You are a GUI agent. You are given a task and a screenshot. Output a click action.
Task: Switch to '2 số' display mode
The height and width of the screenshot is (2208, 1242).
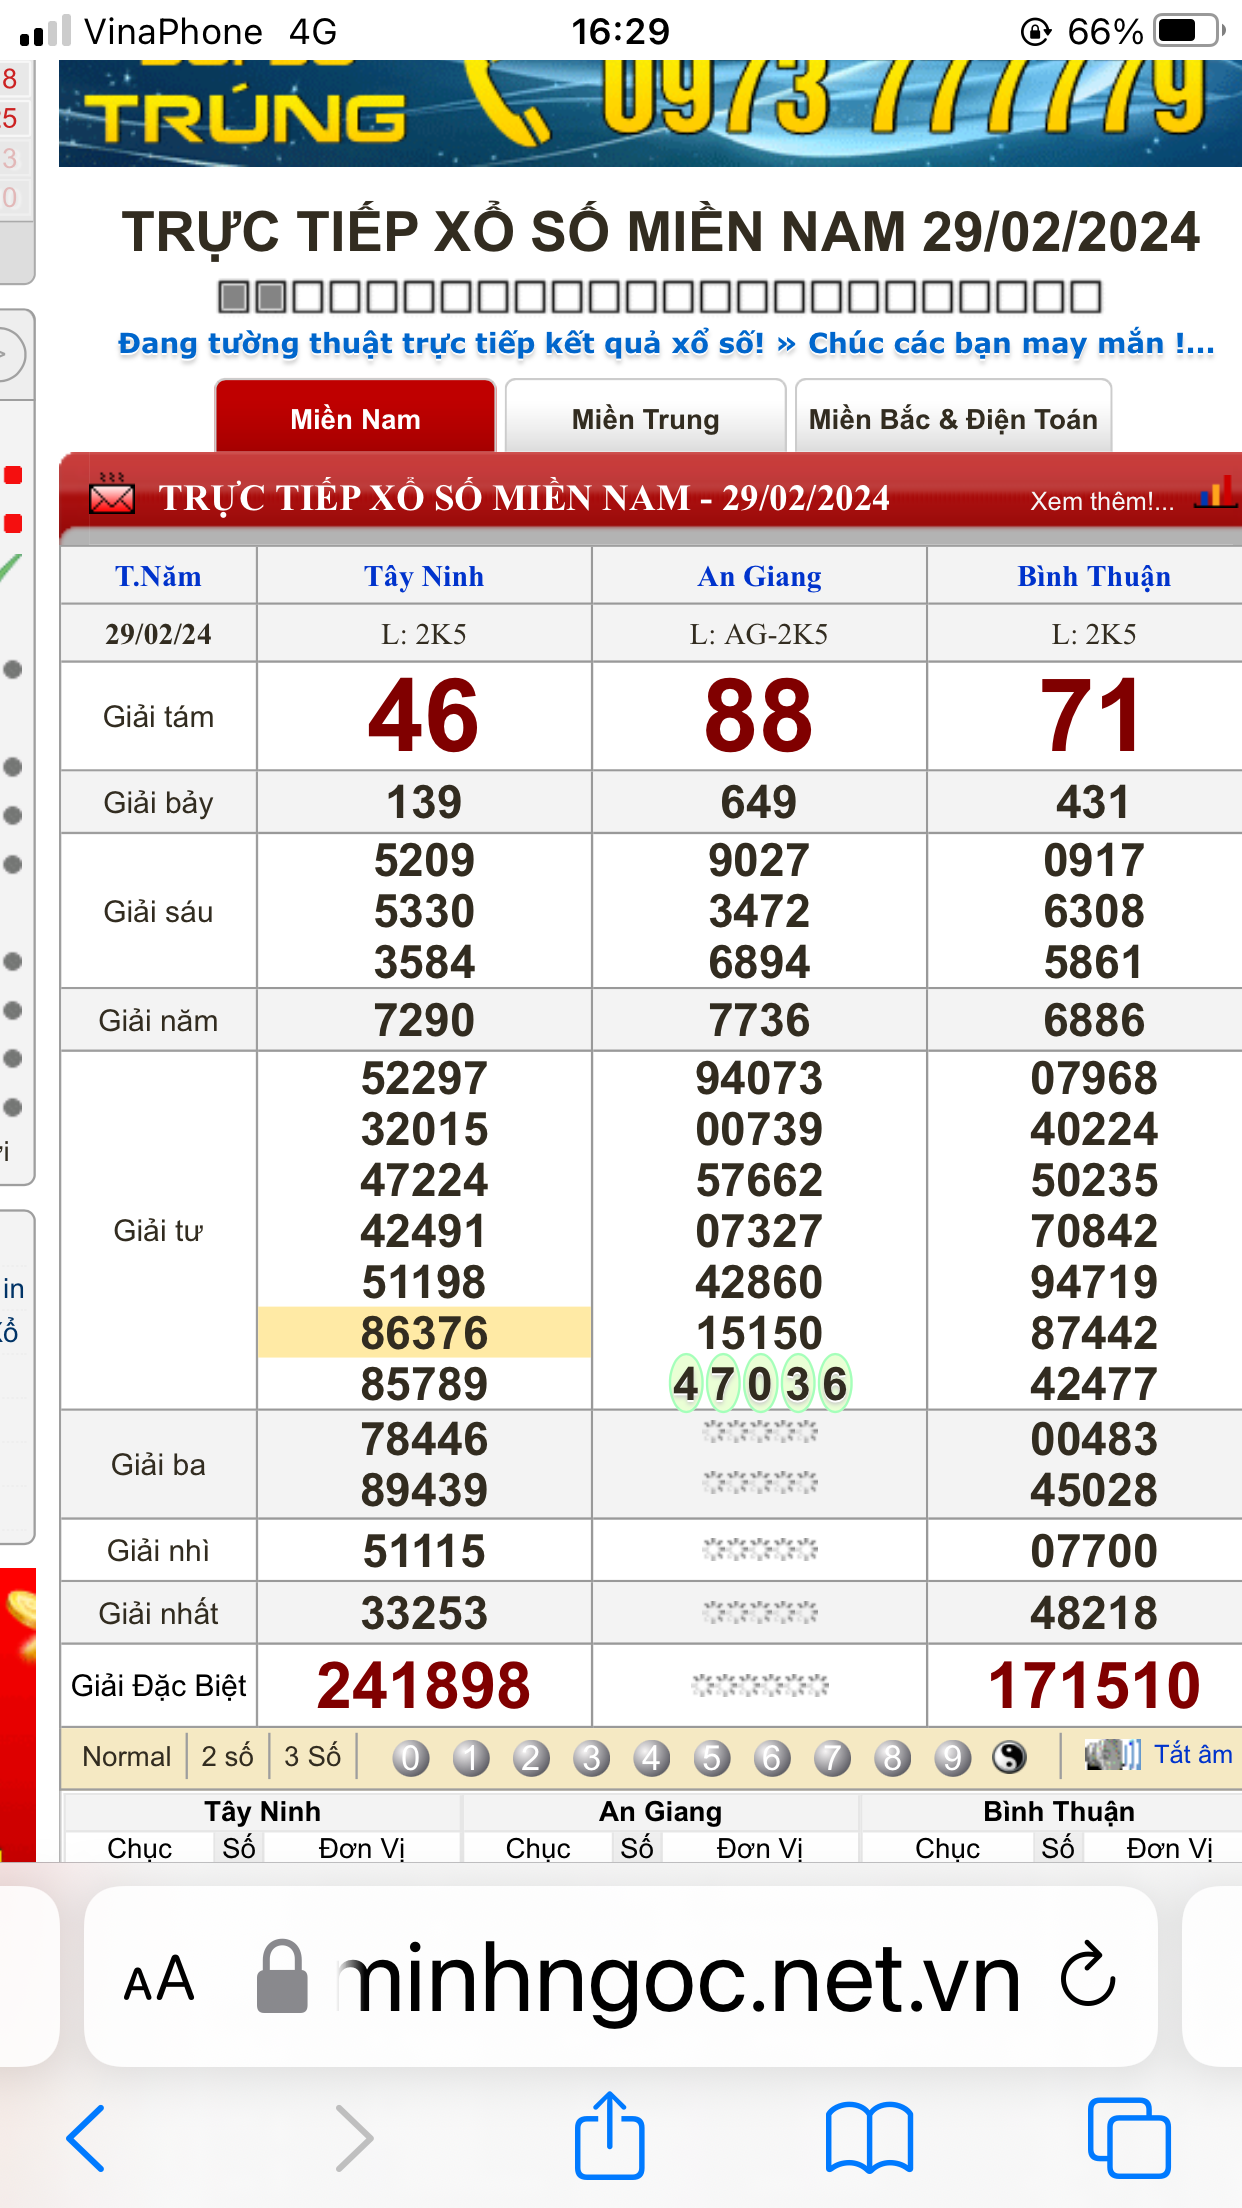227,1757
